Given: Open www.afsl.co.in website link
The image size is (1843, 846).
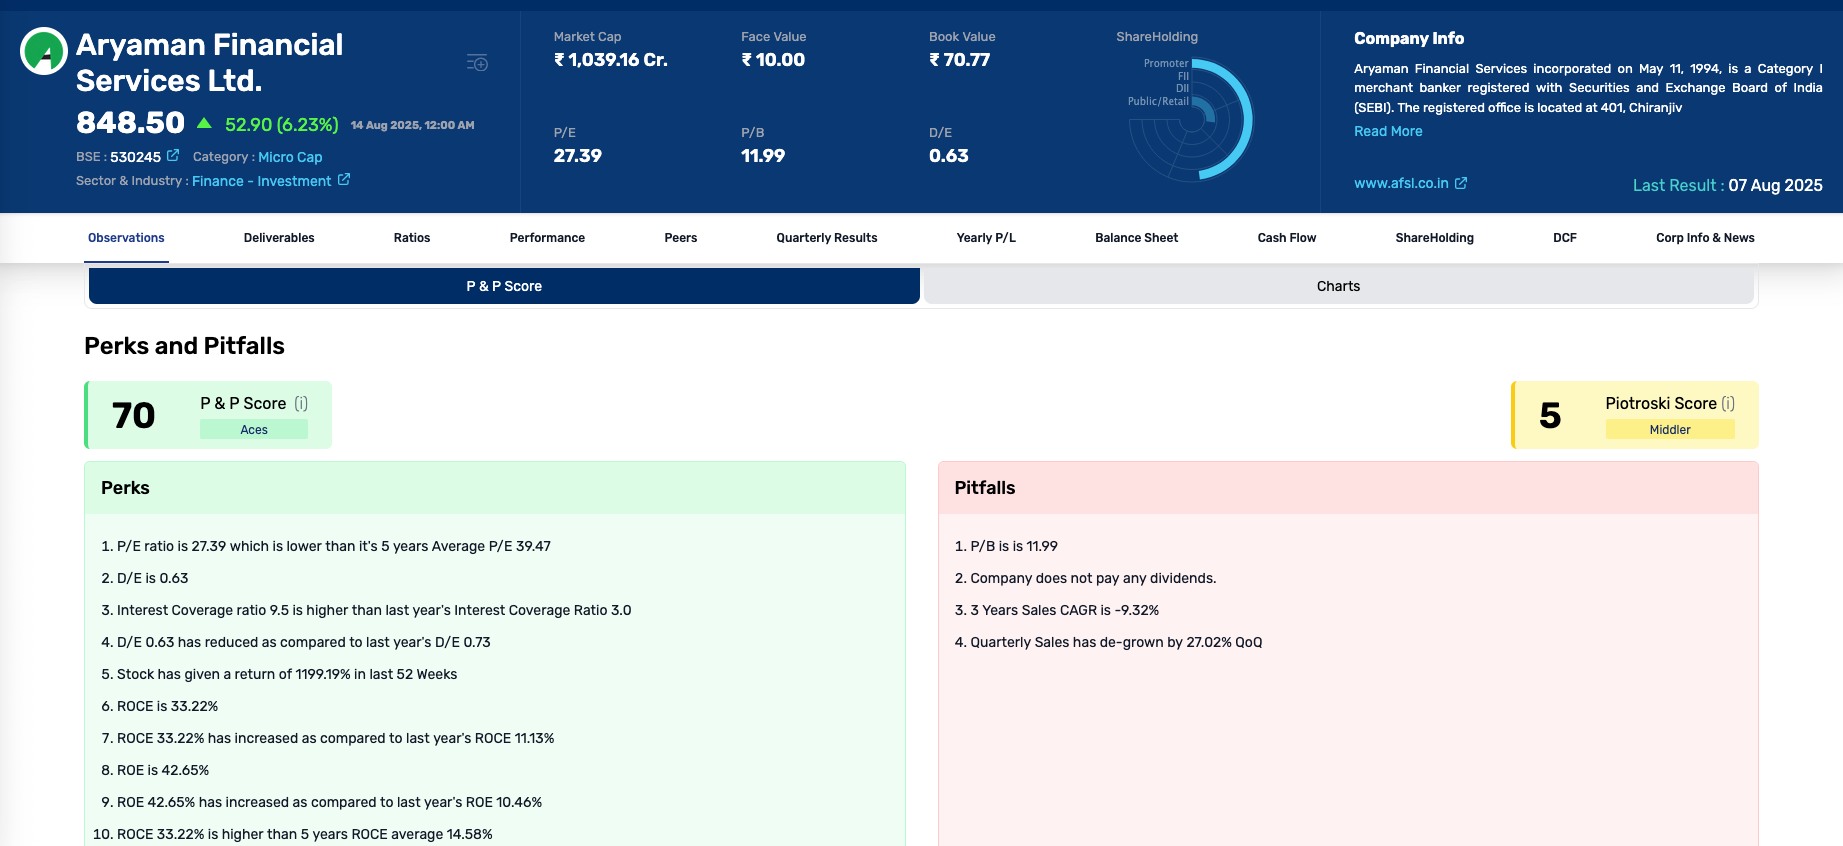Looking at the screenshot, I should 1401,183.
